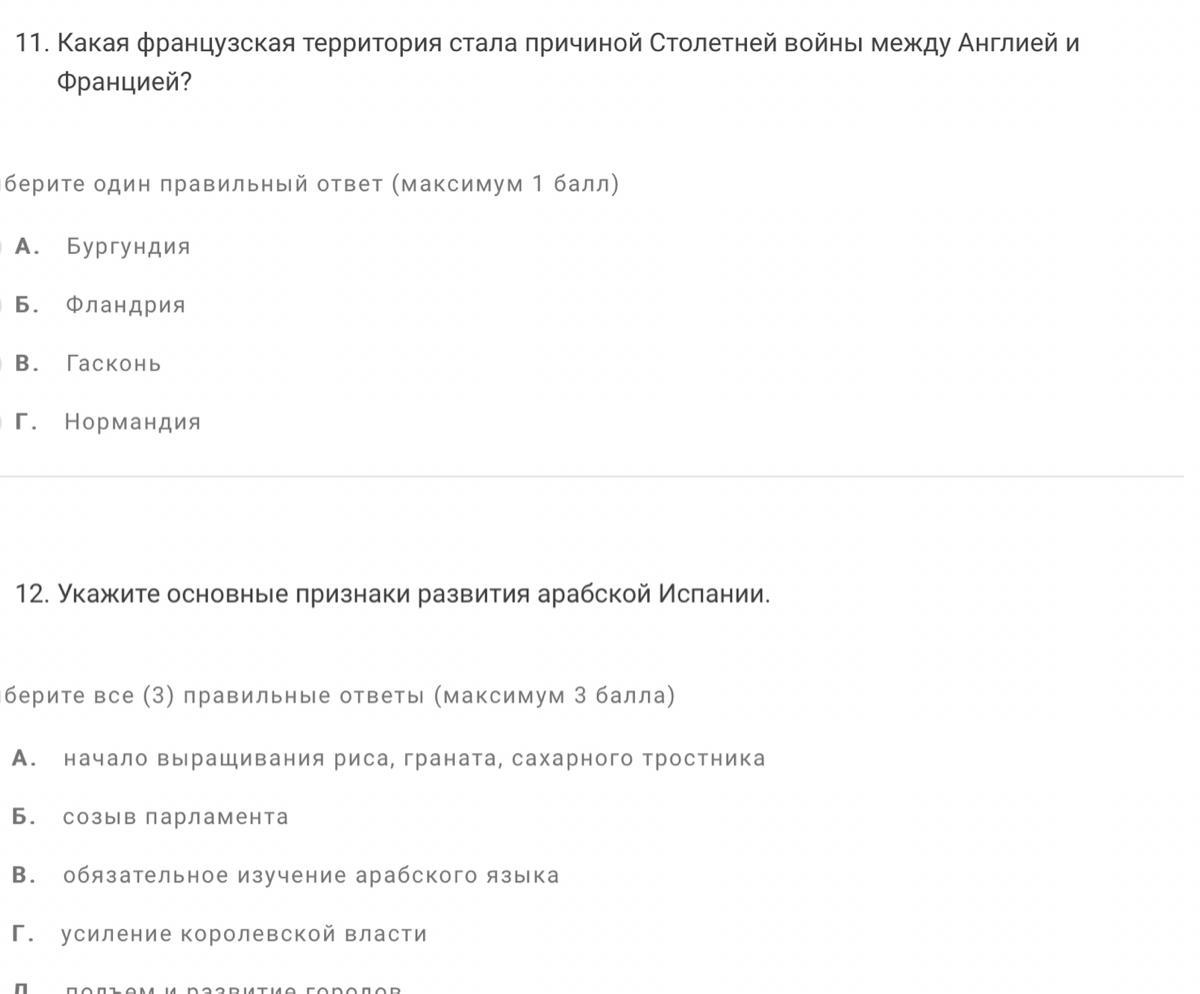Viewport: 1200px width, 994px height.
Task: Select the answer "Бургундия" in question 11
Action: coord(128,247)
